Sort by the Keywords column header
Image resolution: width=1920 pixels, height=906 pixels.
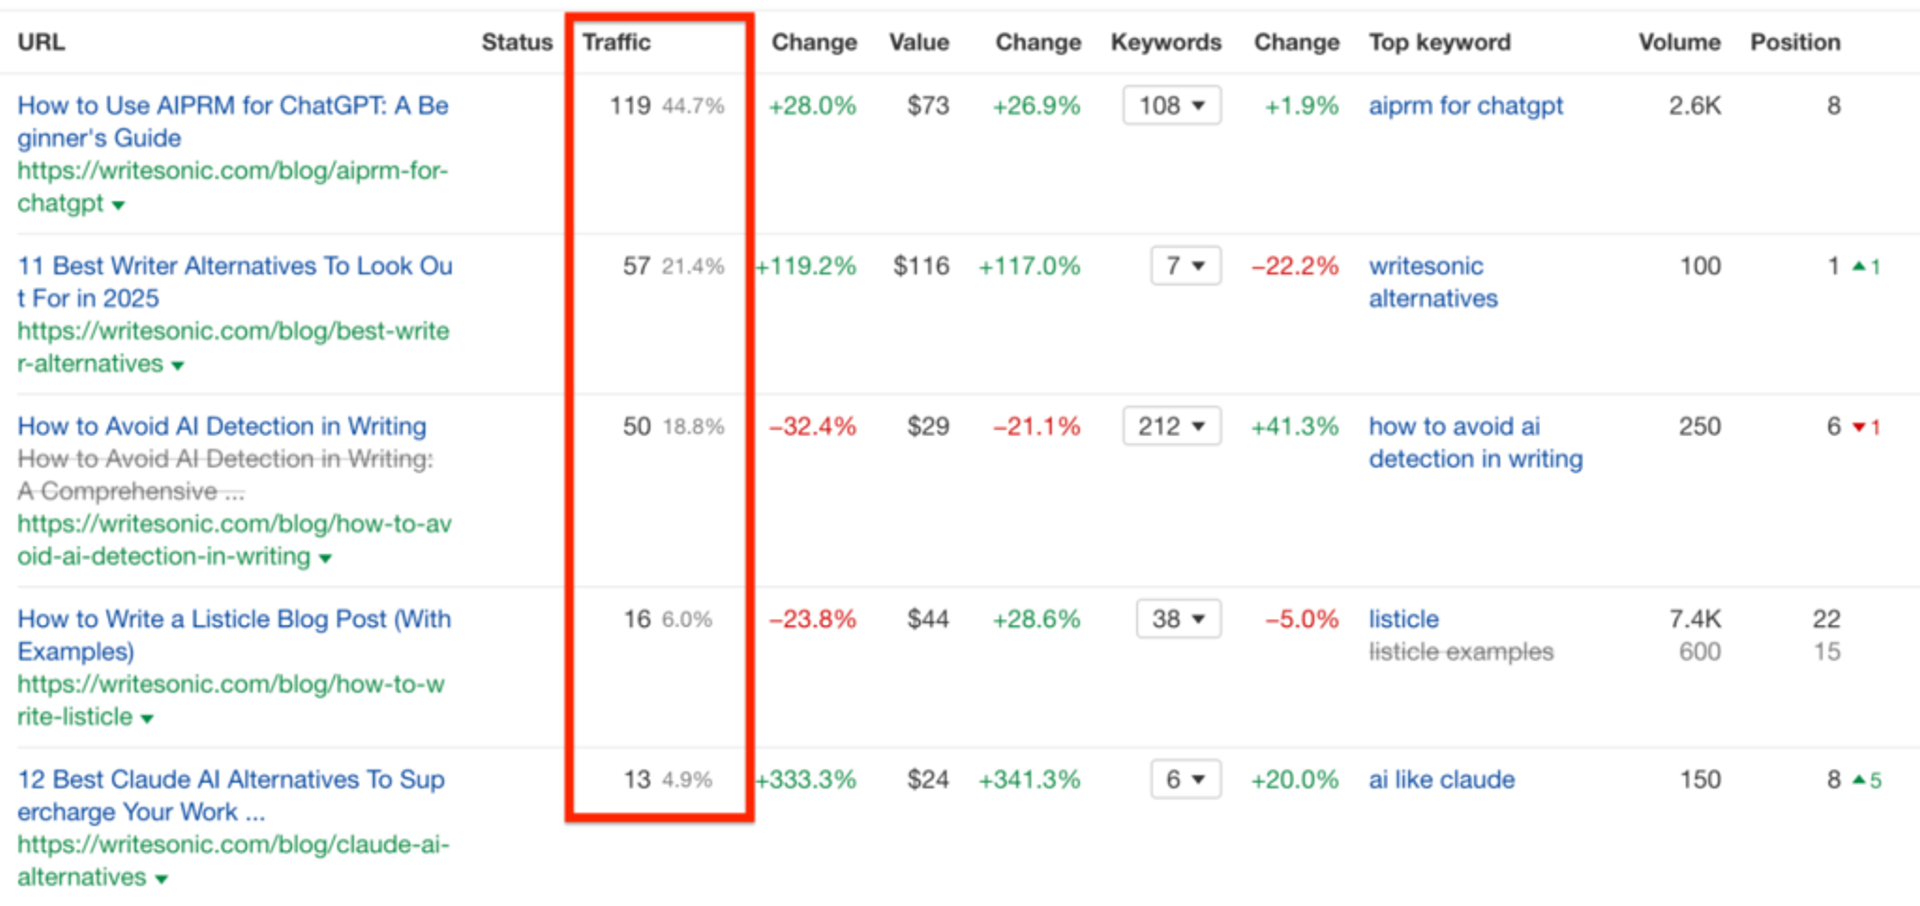pos(1166,42)
